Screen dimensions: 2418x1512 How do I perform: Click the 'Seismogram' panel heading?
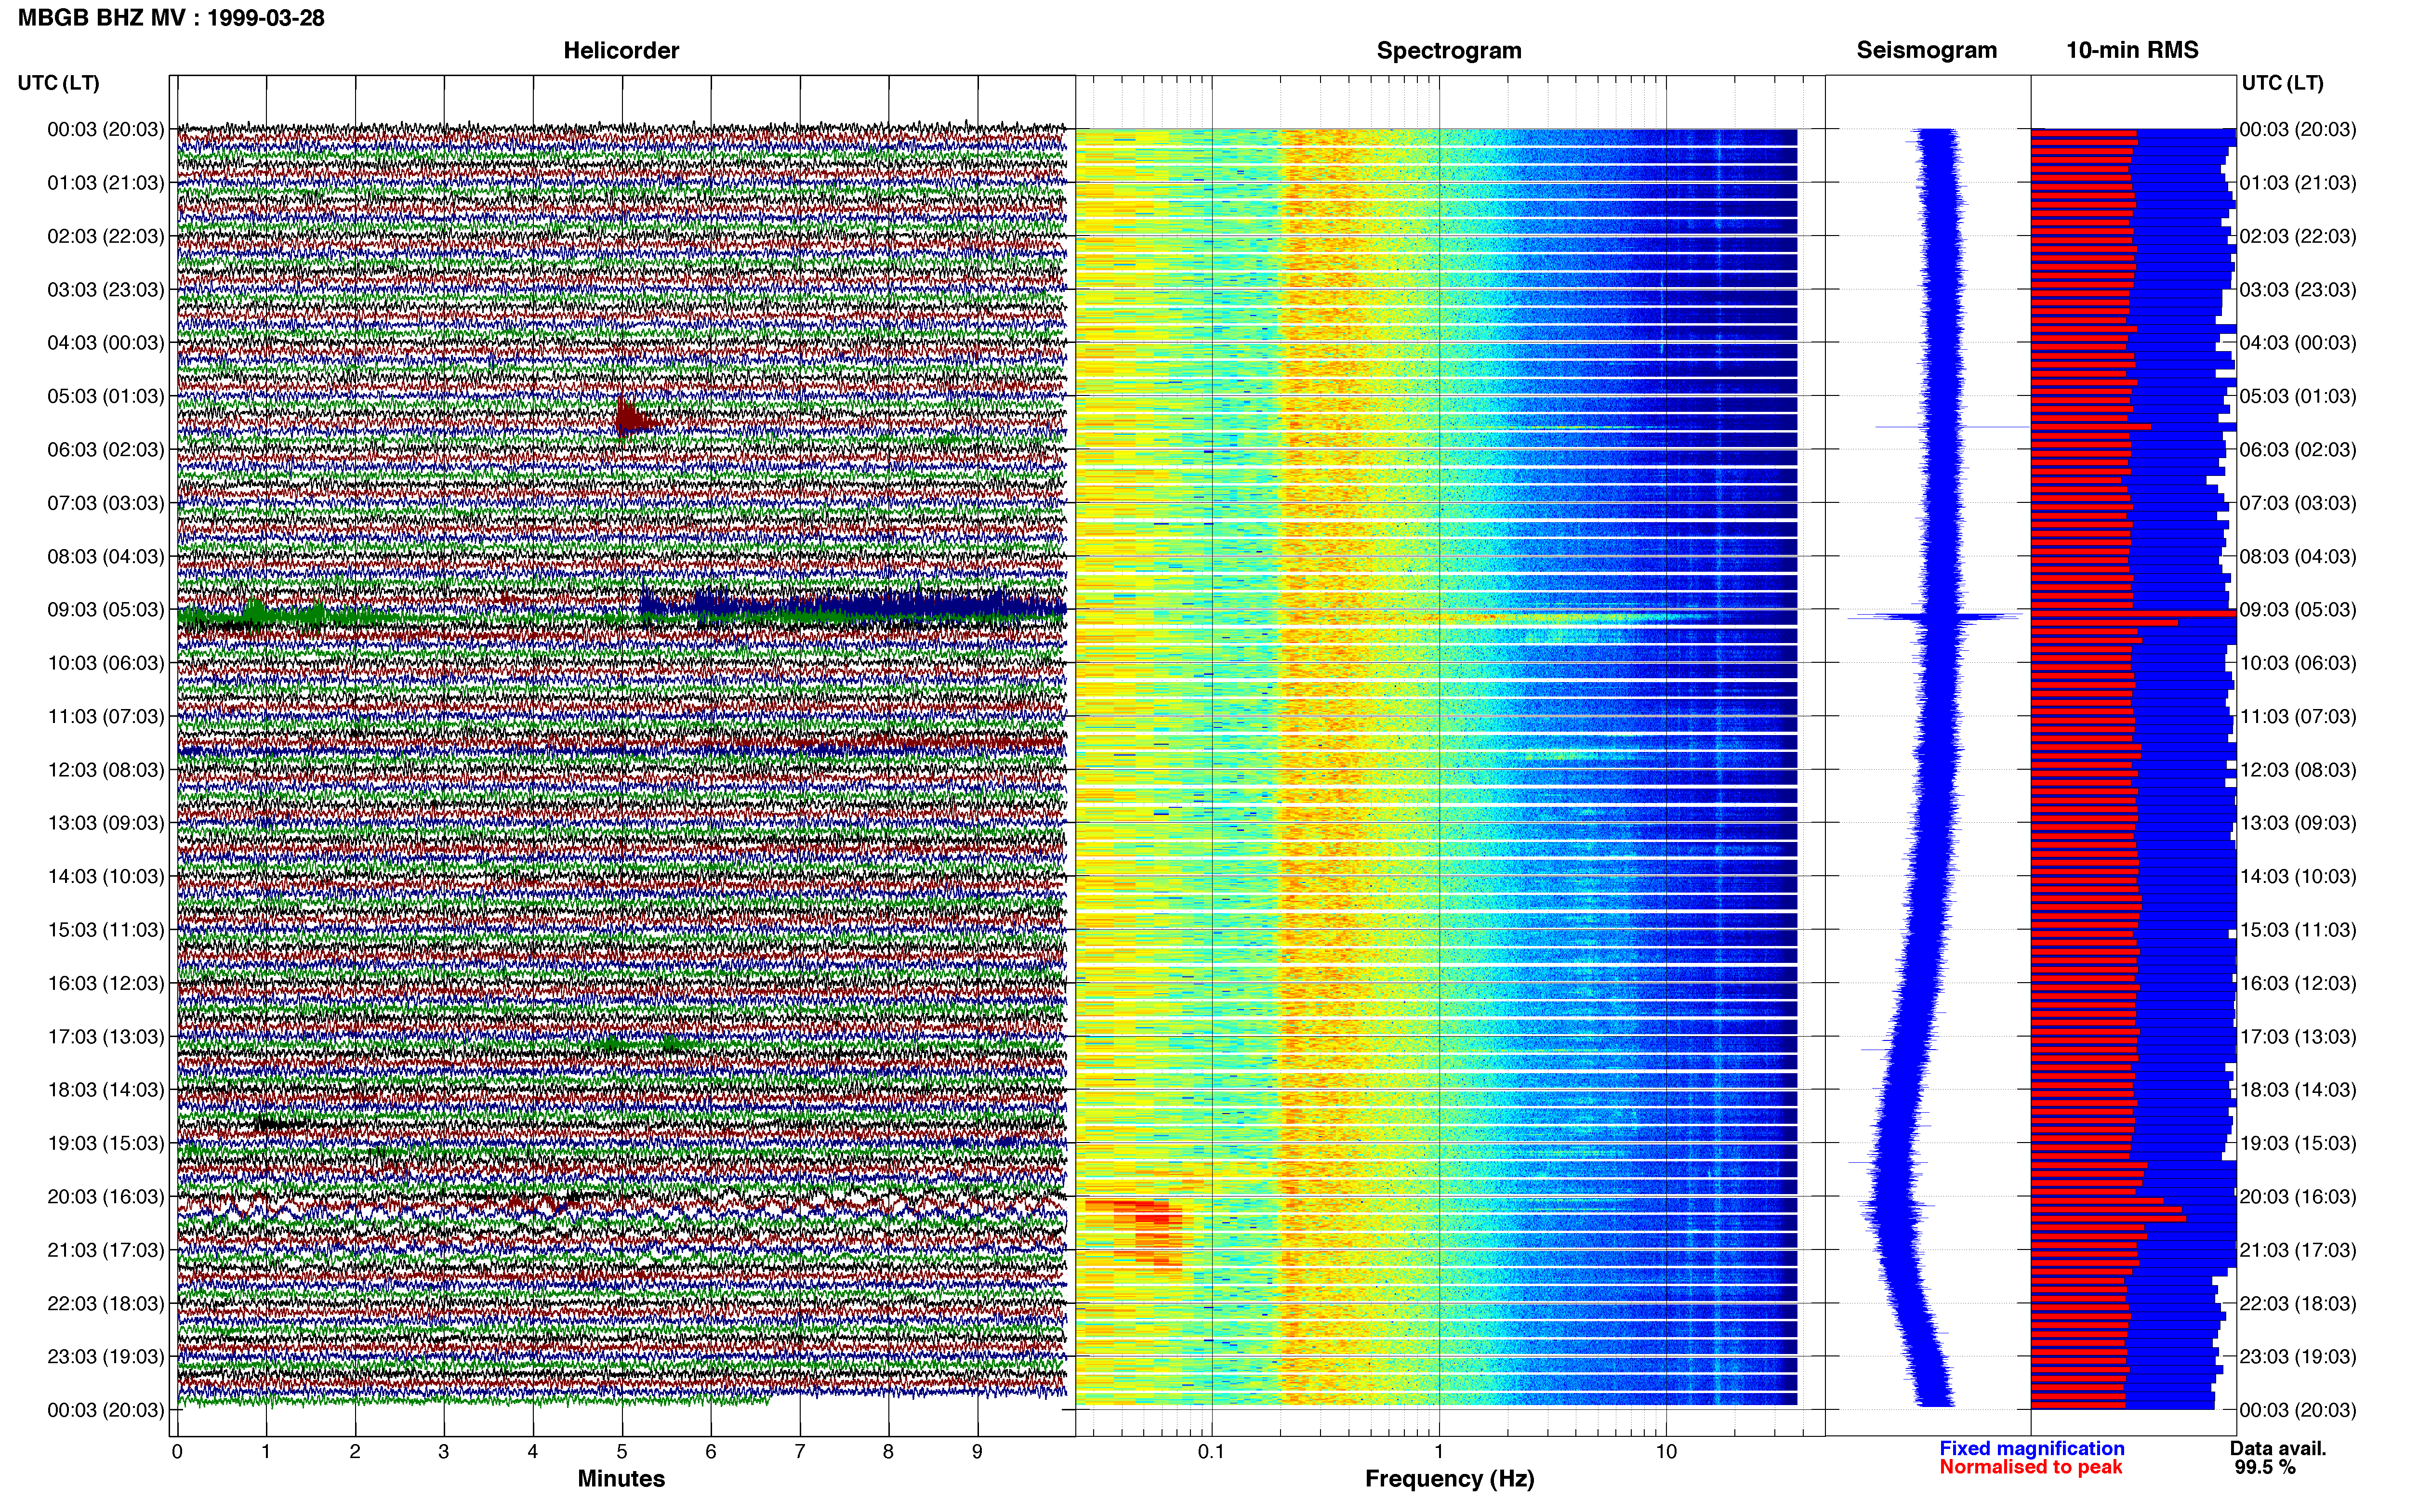click(1926, 50)
